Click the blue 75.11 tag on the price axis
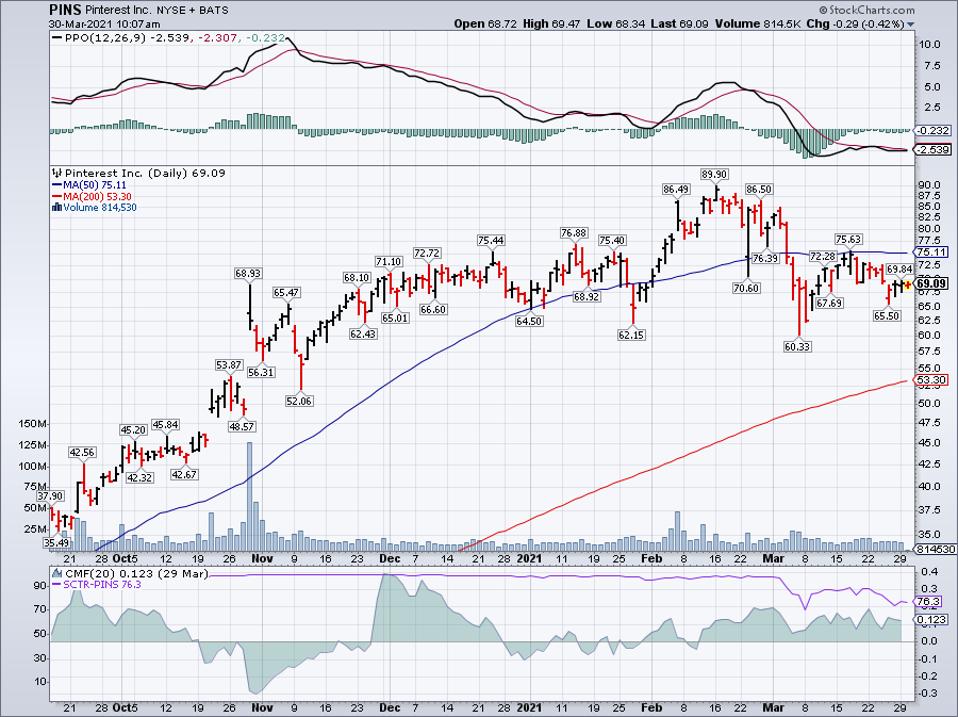This screenshot has height=717, width=958. 933,252
